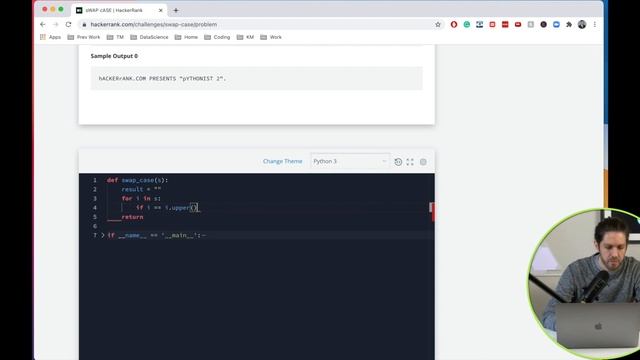This screenshot has height=360, width=640.
Task: View site info via the lock icon
Action: 84,24
